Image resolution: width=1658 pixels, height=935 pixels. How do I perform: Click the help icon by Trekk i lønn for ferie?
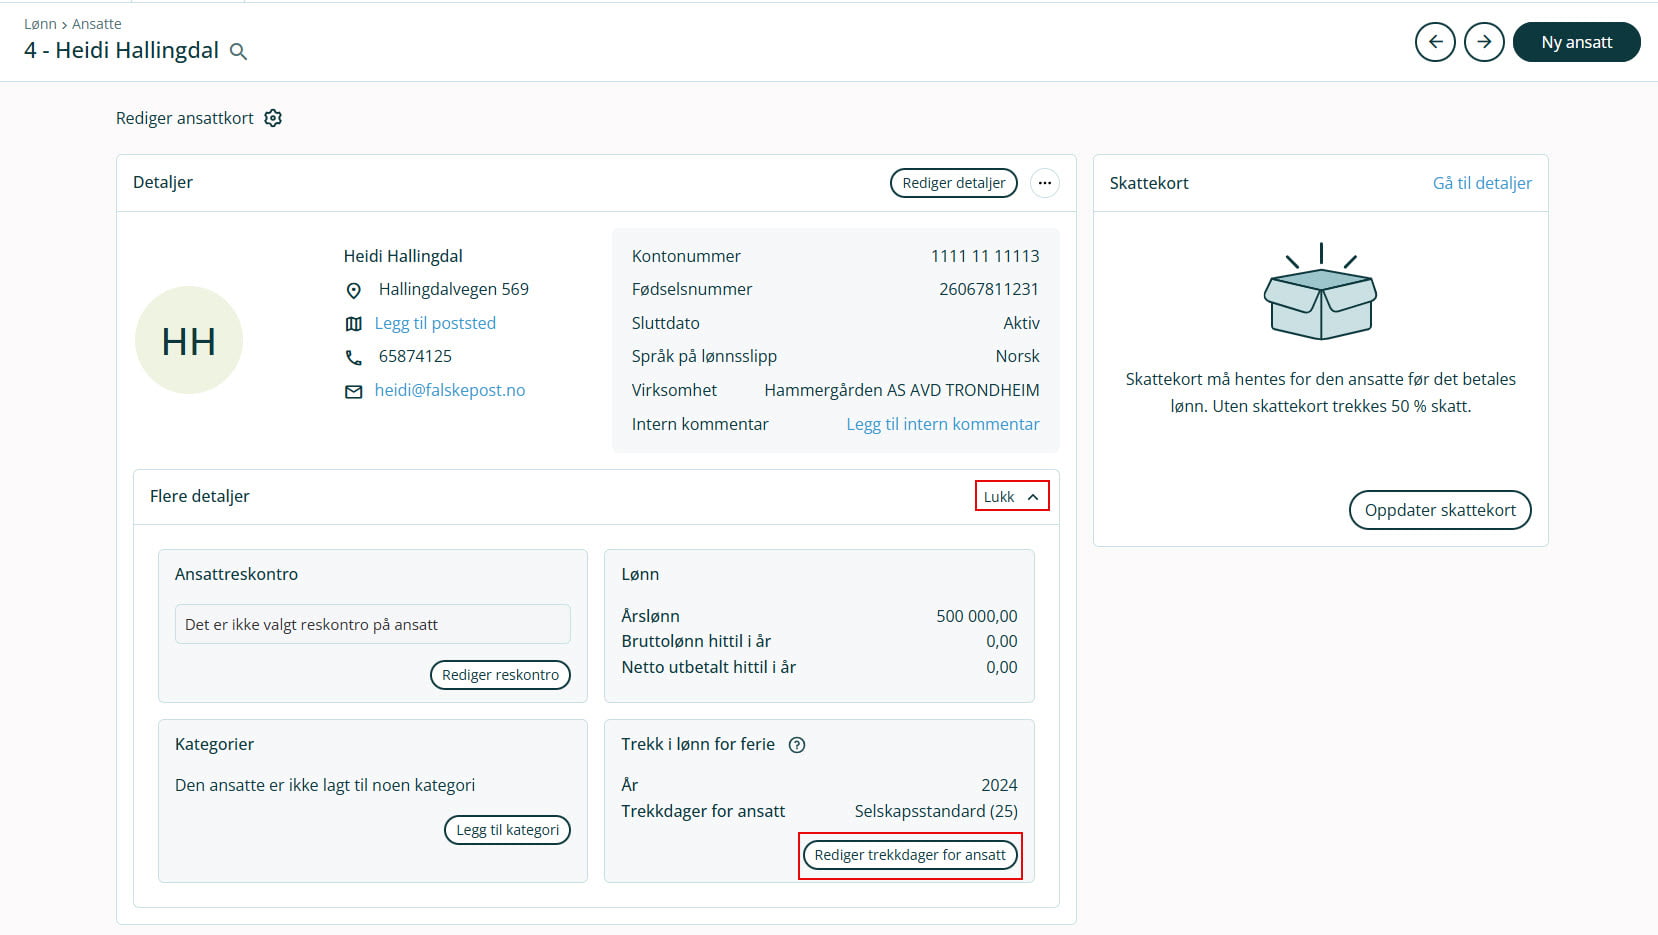(797, 745)
